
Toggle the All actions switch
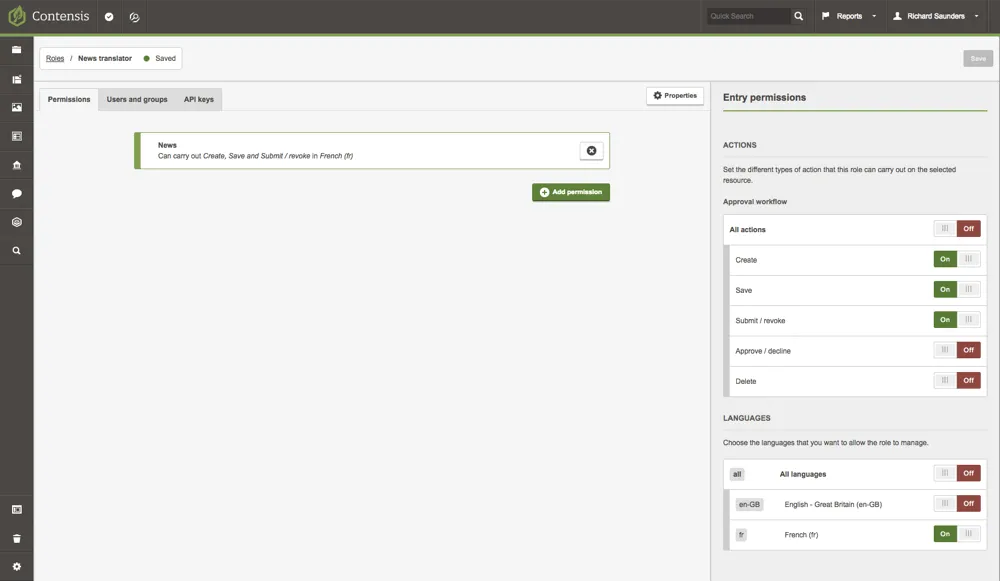coord(957,228)
